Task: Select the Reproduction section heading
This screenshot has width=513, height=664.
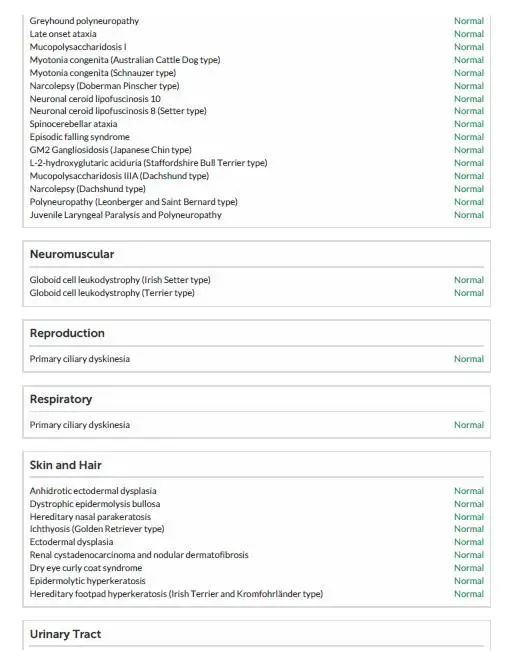Action: tap(67, 333)
